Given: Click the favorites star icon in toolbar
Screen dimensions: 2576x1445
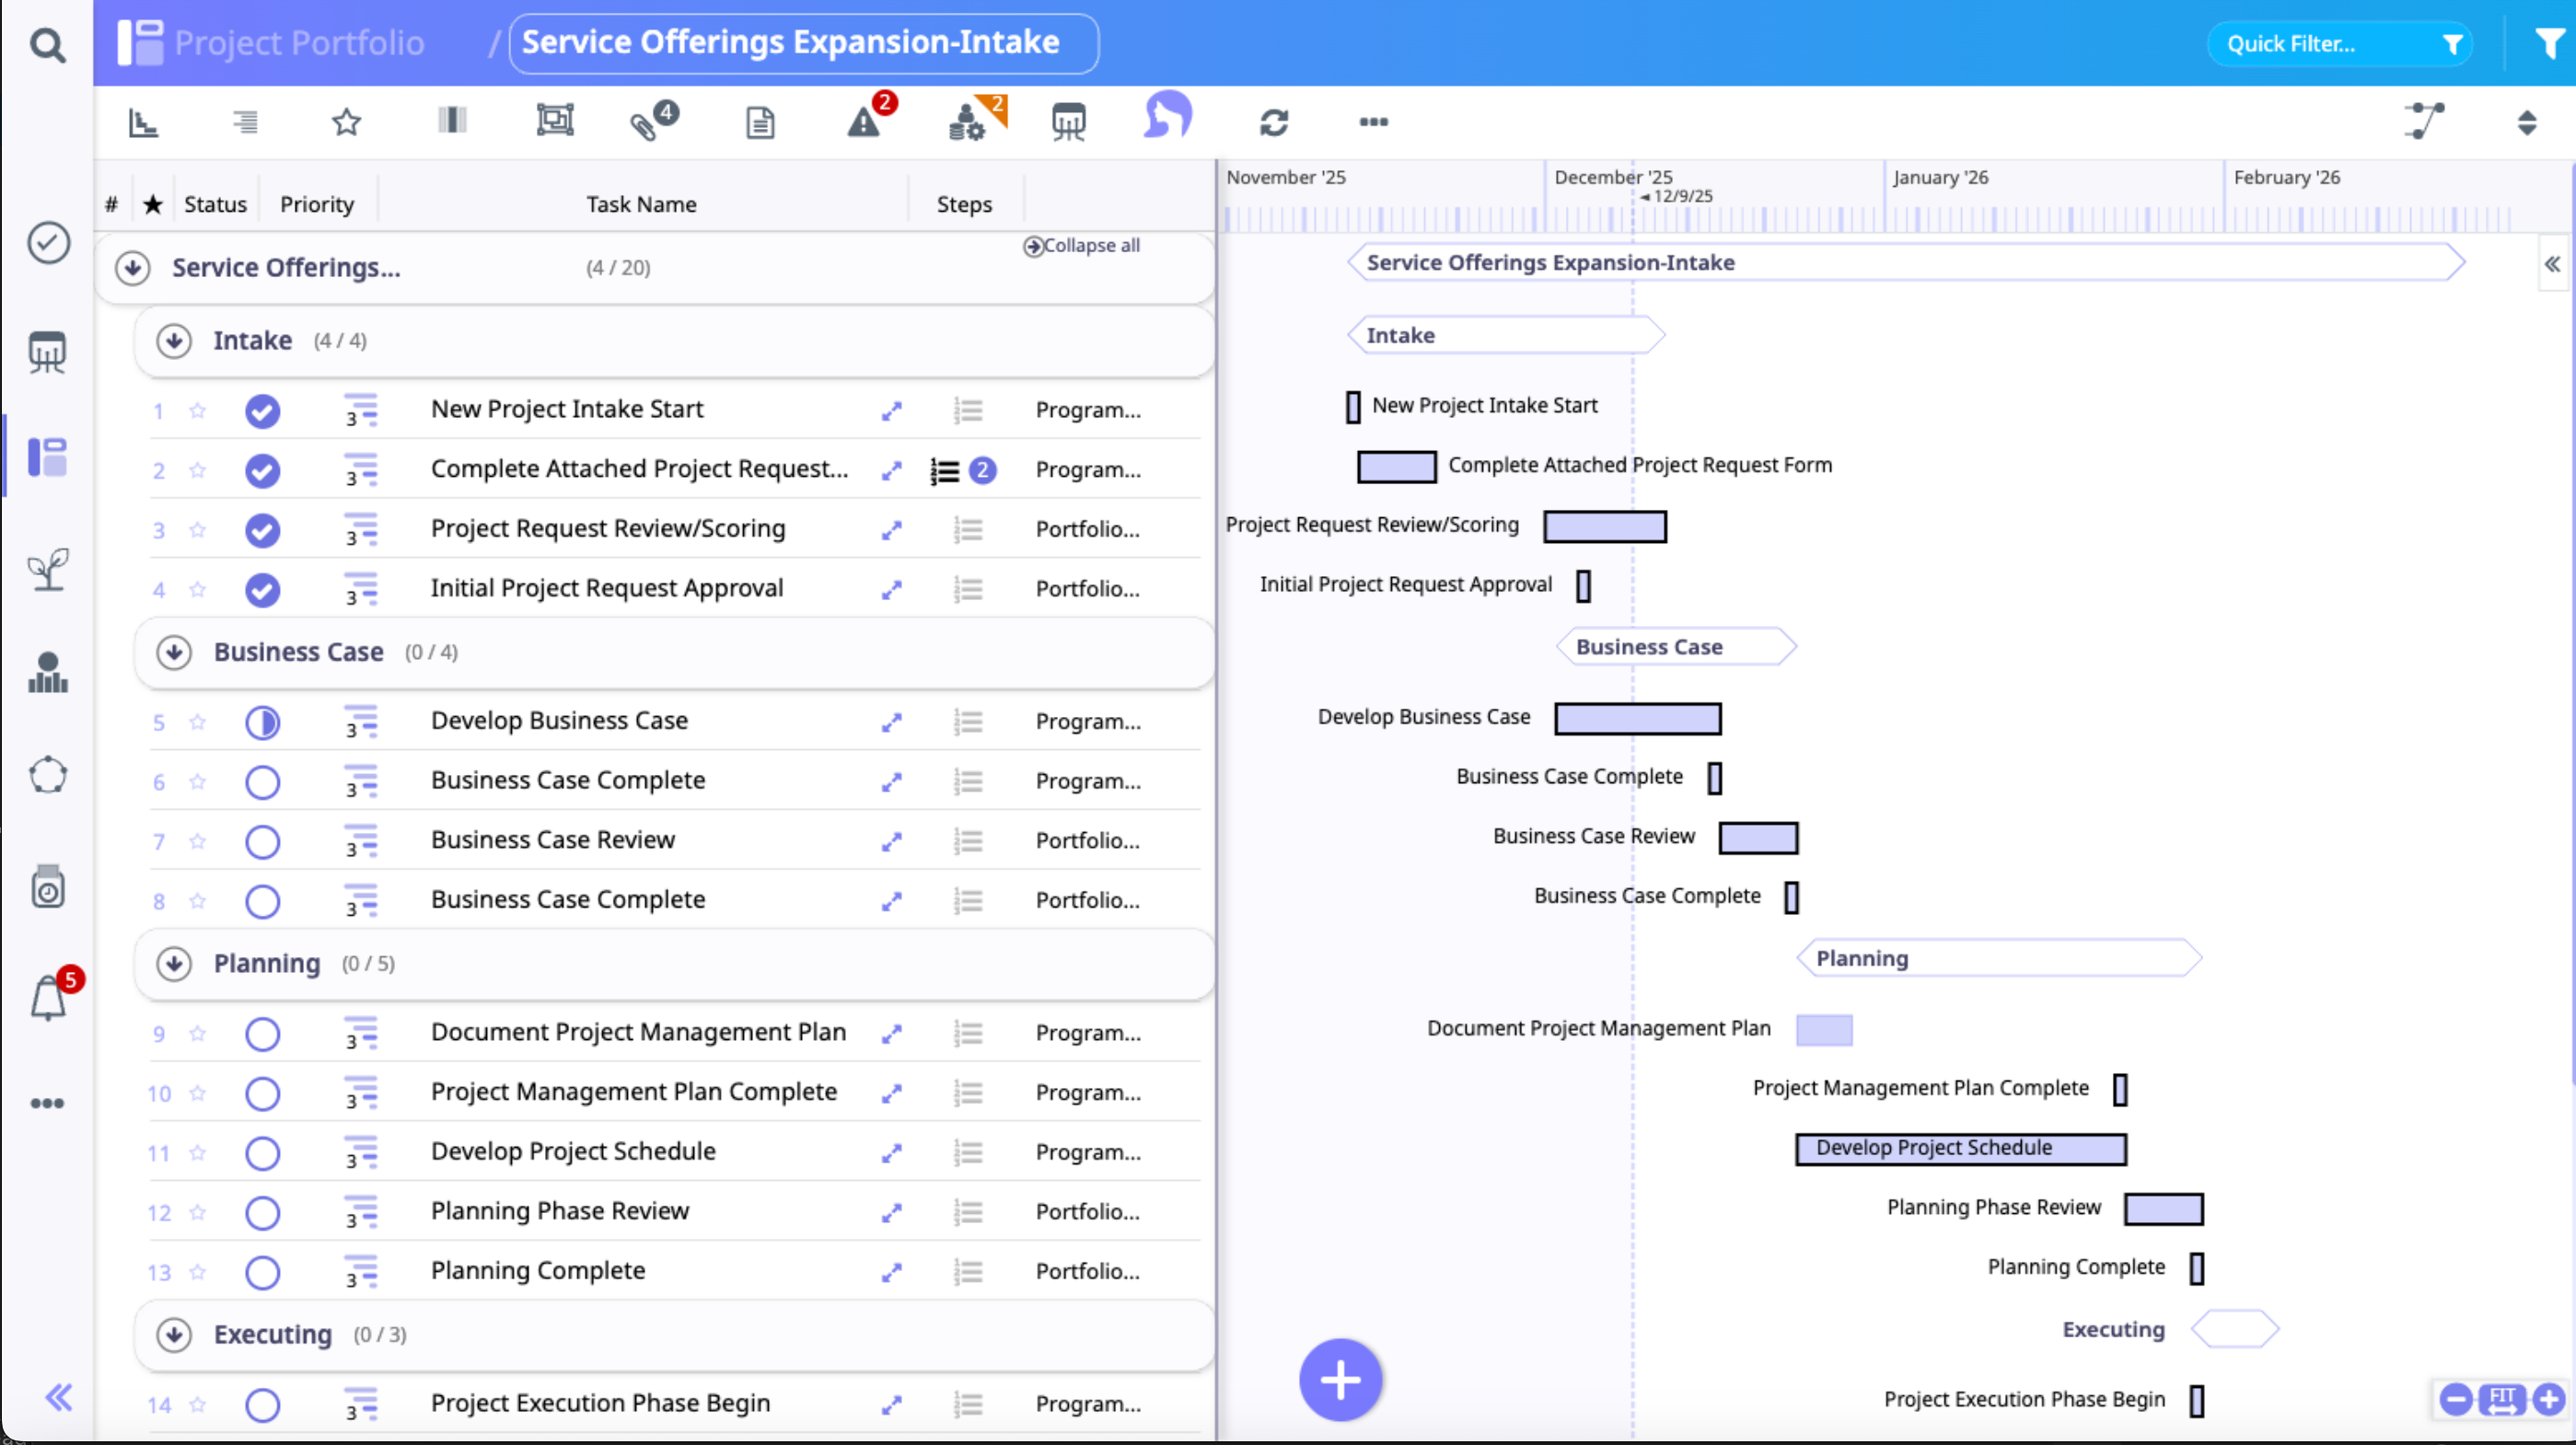Looking at the screenshot, I should click(x=346, y=122).
